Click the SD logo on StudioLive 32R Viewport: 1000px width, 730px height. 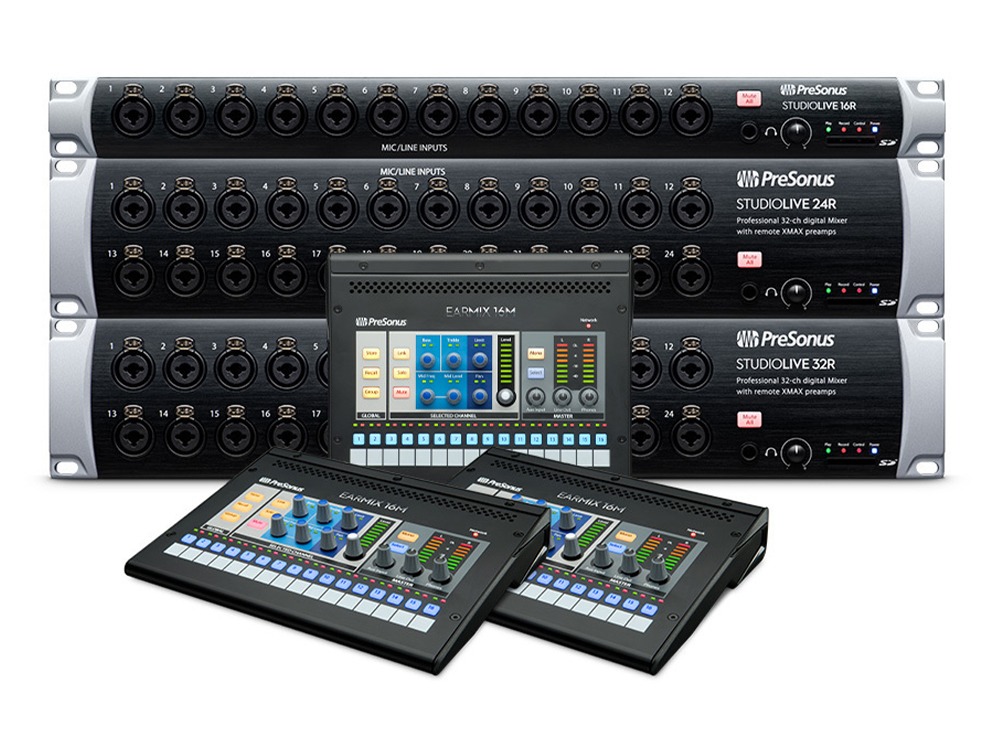pyautogui.click(x=888, y=463)
